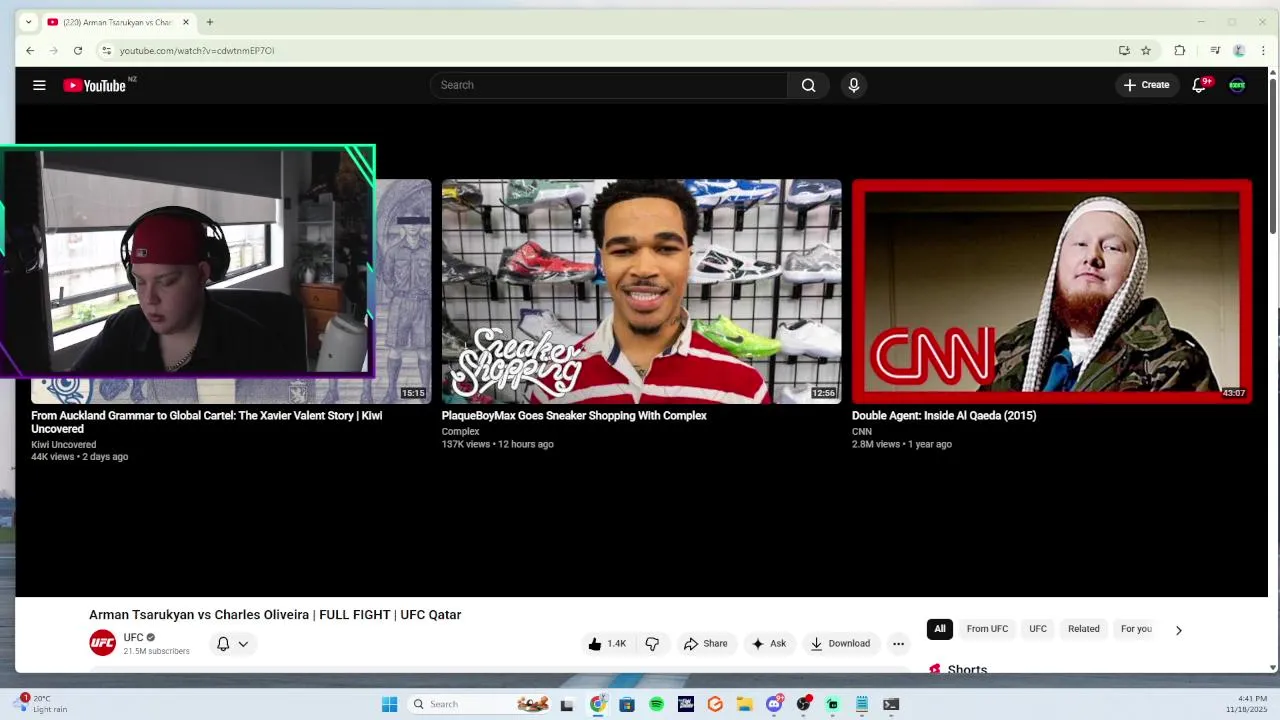Play the PlaqueBoyMax Sneaker Shopping thumbnail
This screenshot has height=720, width=1280.
point(641,291)
